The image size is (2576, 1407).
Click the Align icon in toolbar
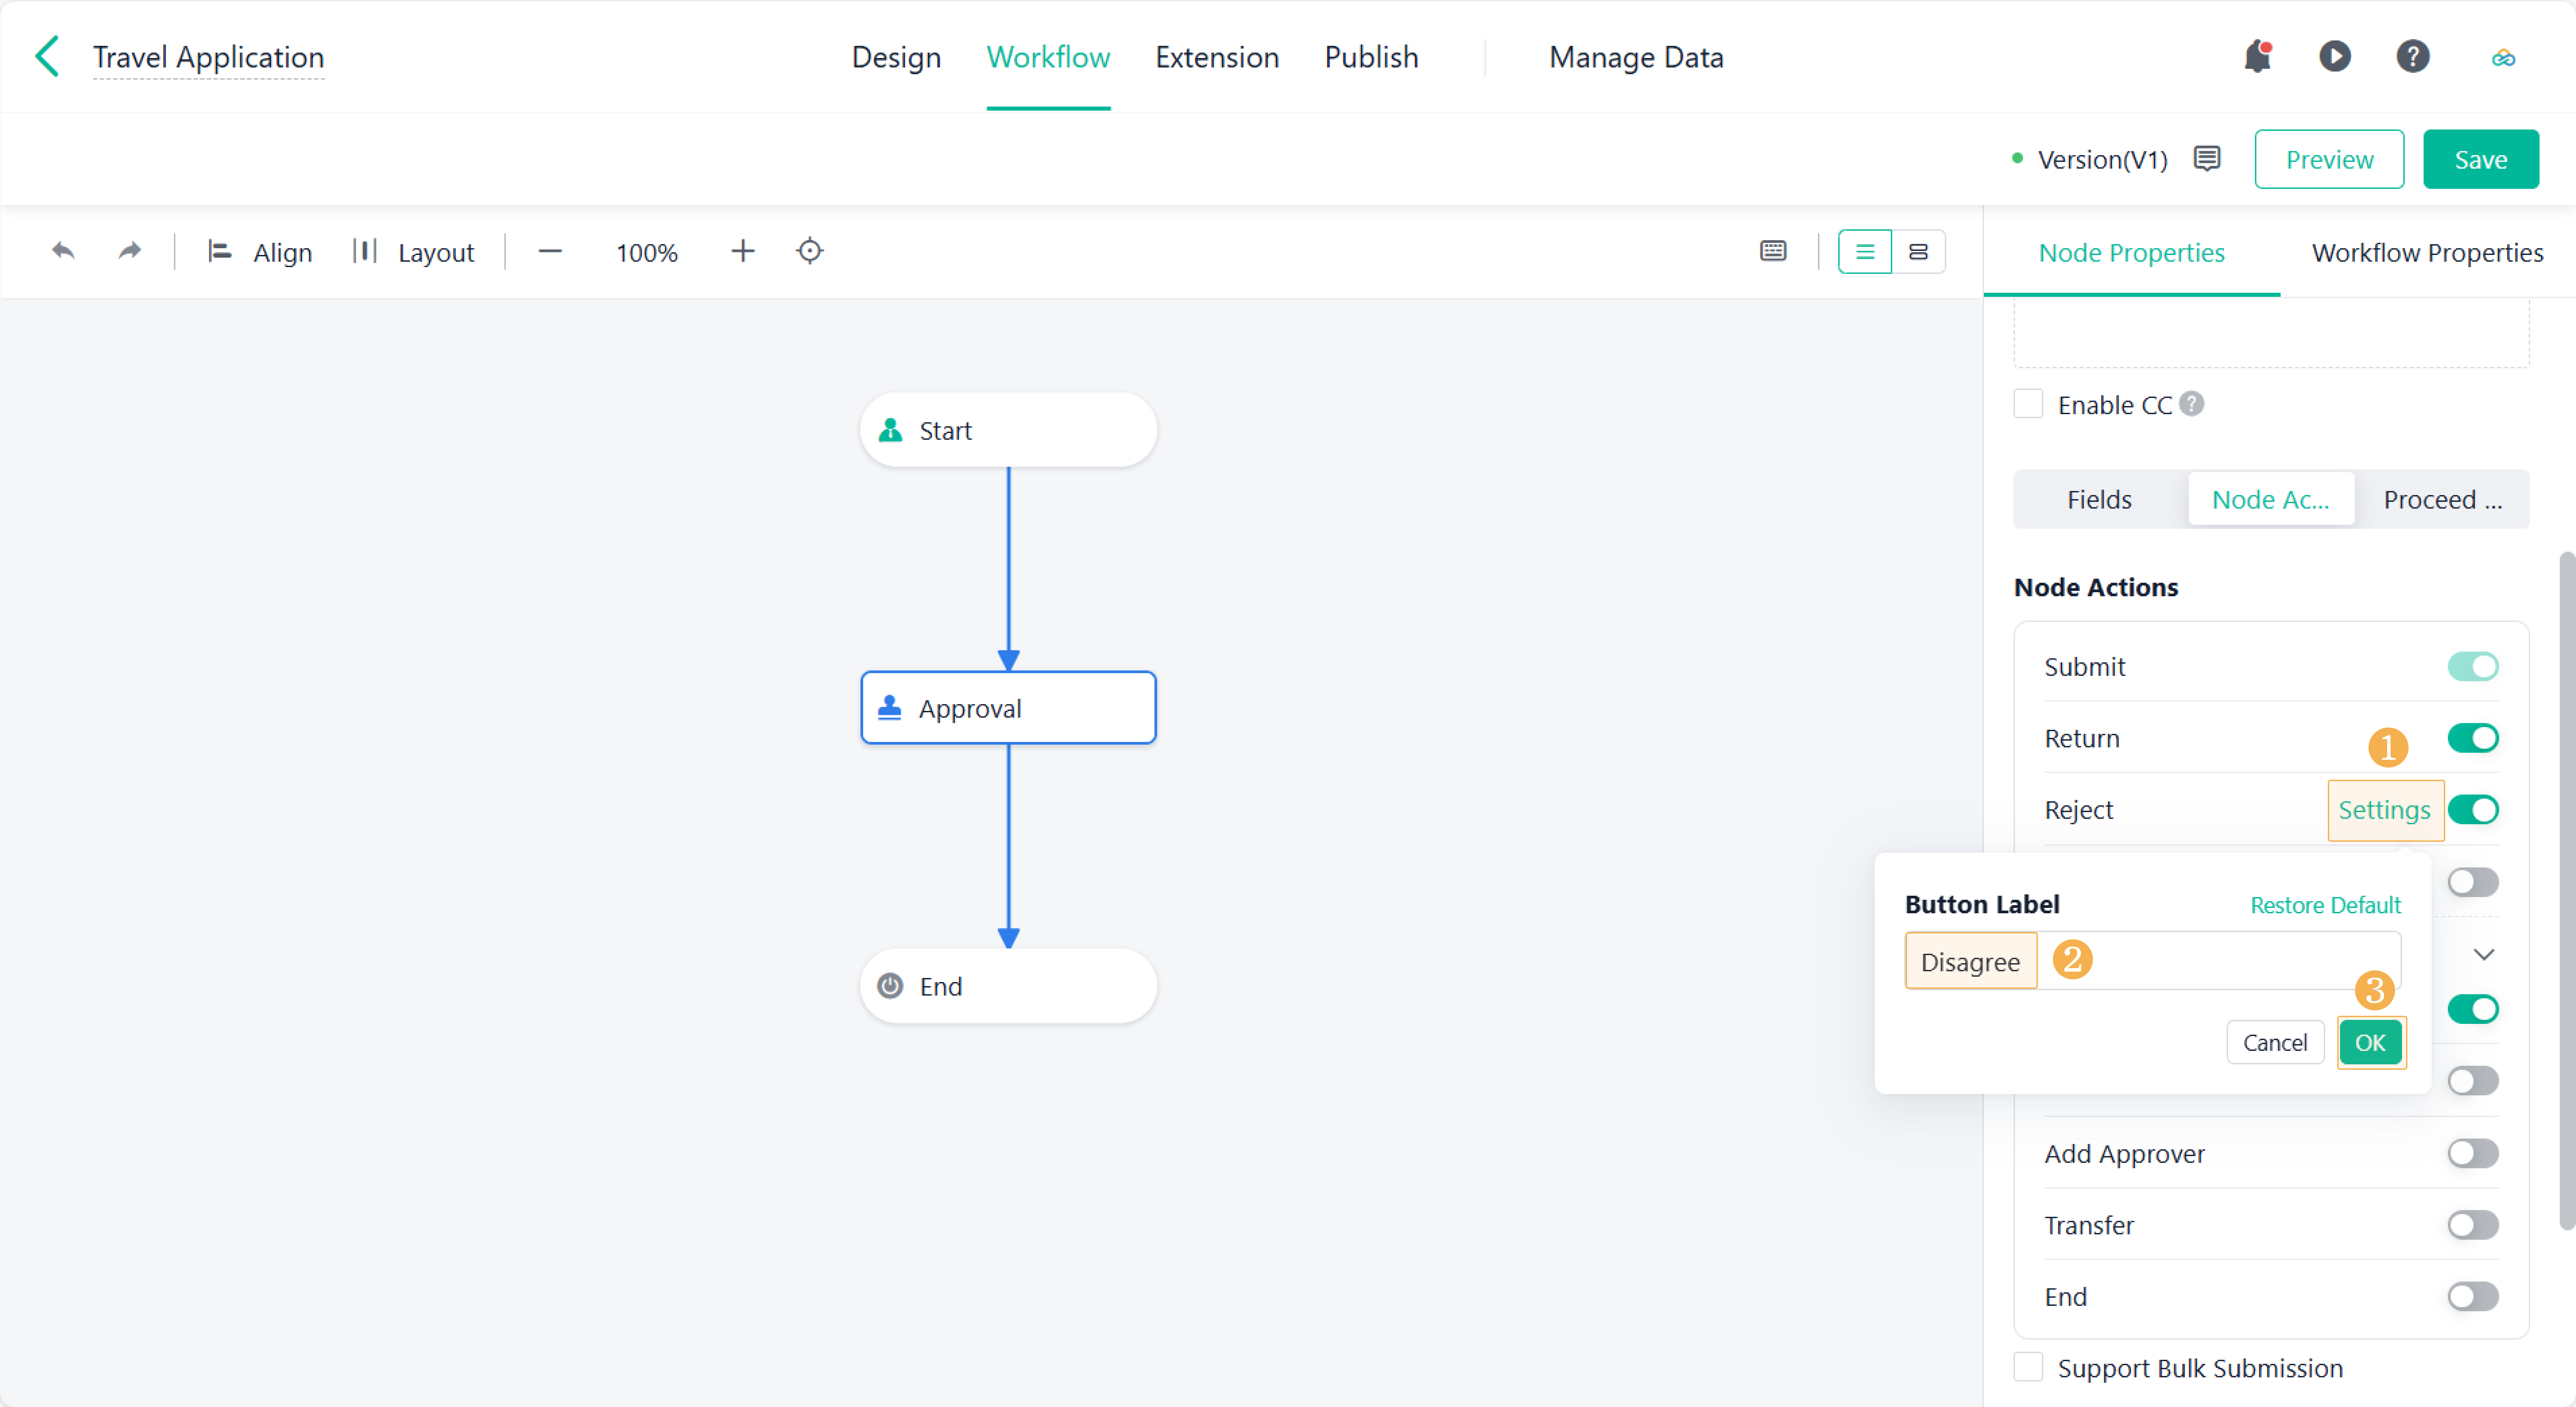click(219, 251)
